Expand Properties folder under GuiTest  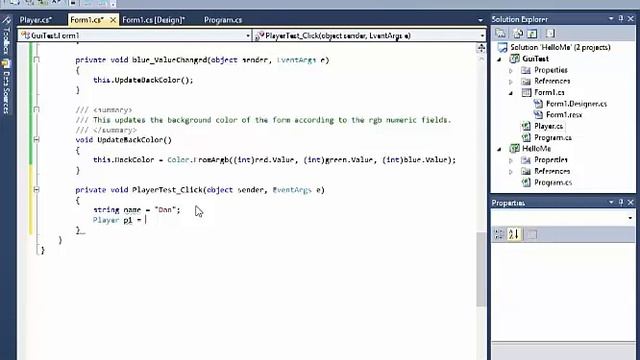511,70
